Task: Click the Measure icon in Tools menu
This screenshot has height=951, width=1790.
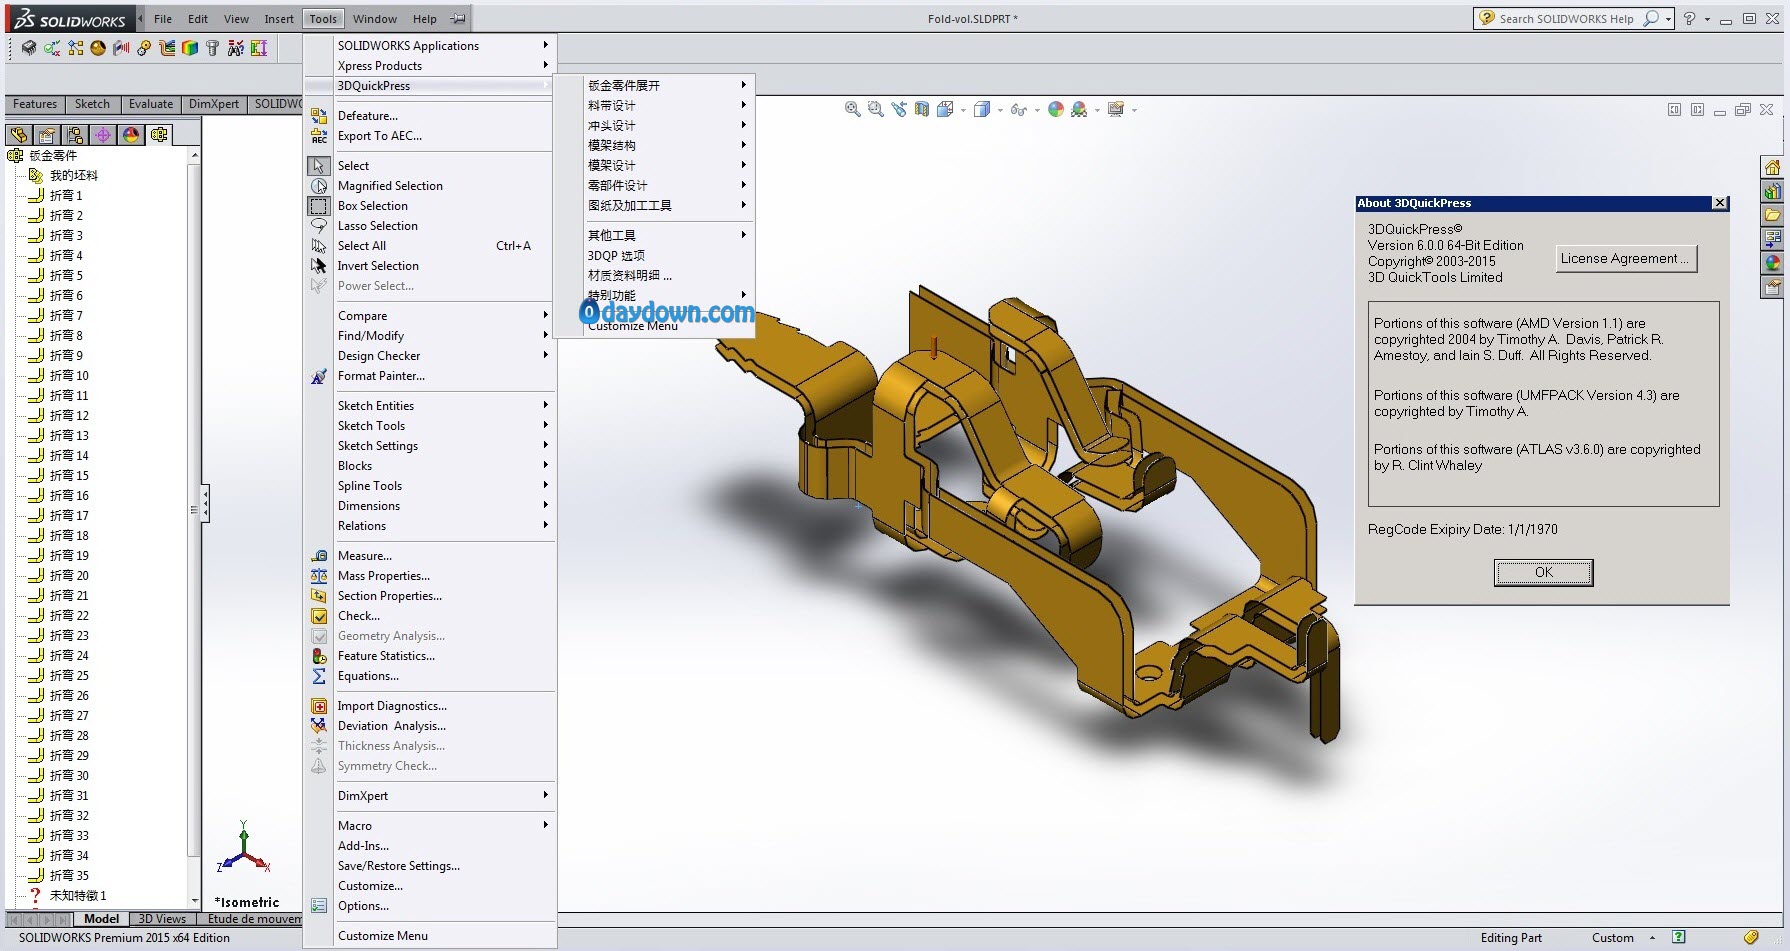Action: tap(319, 556)
